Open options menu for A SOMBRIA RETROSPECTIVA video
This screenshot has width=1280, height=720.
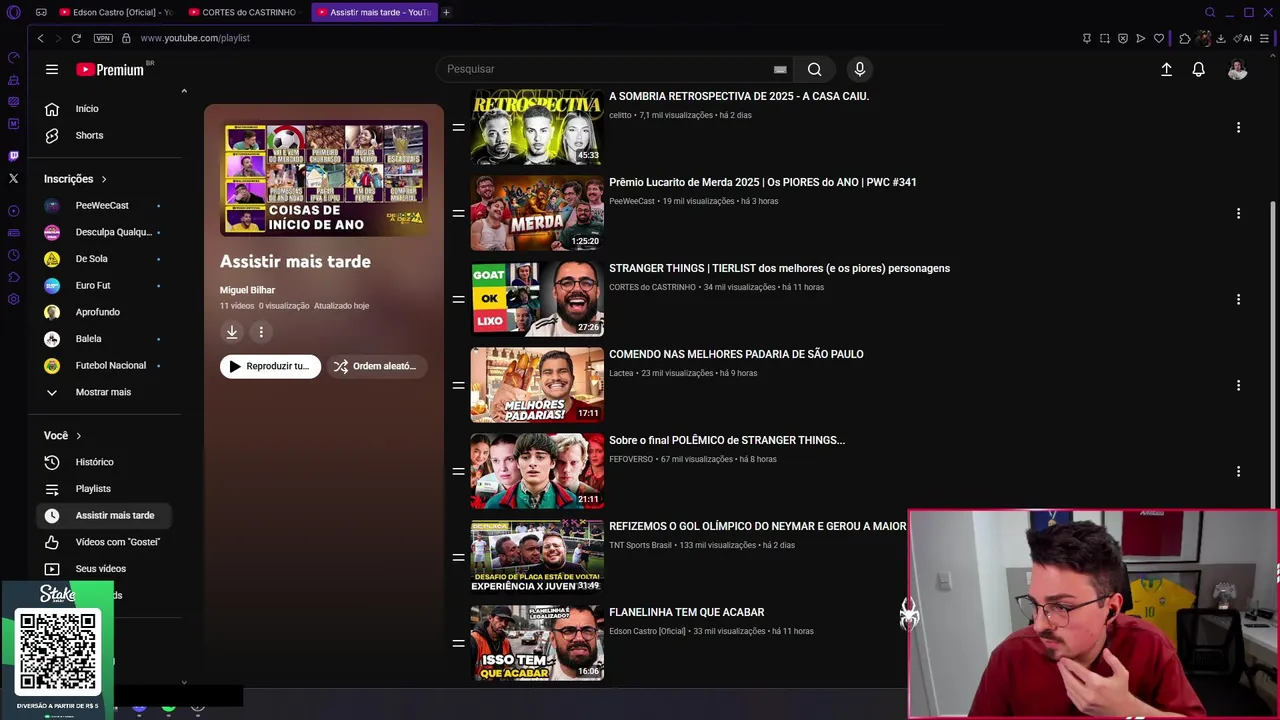pos(1238,127)
